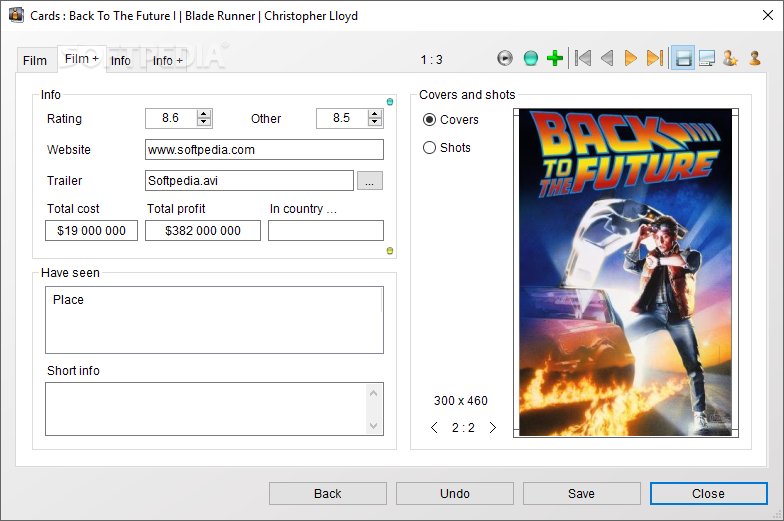Viewport: 784px width, 521px height.
Task: Click the 300 x 460 size text
Action: click(460, 400)
